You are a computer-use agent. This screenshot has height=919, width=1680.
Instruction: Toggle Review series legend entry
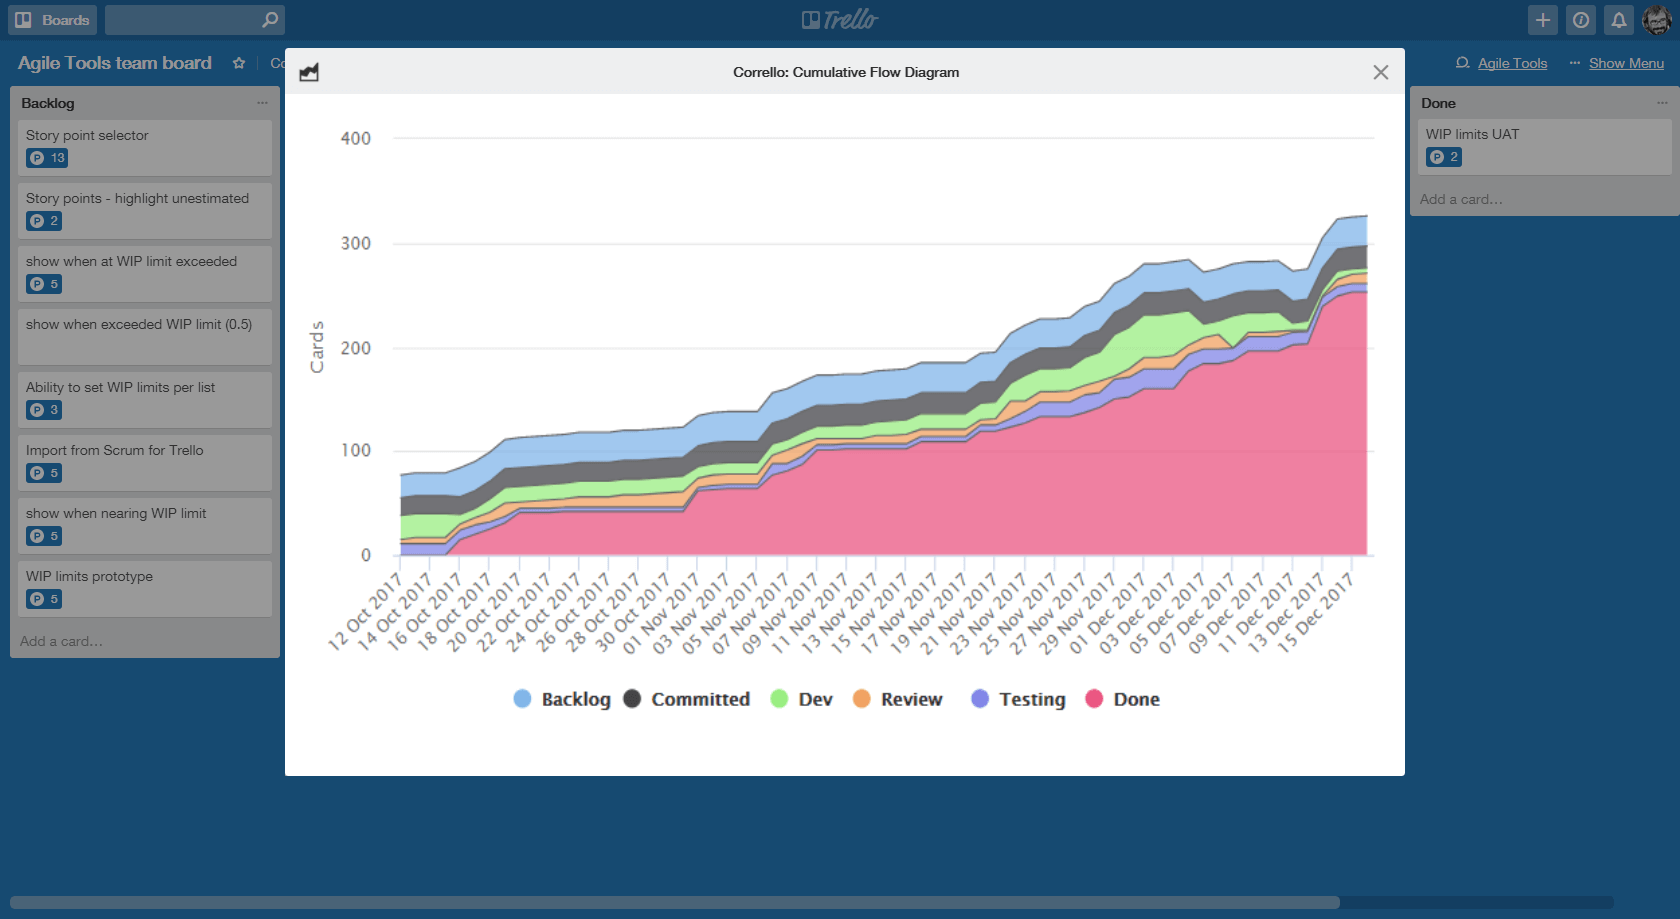click(x=897, y=699)
